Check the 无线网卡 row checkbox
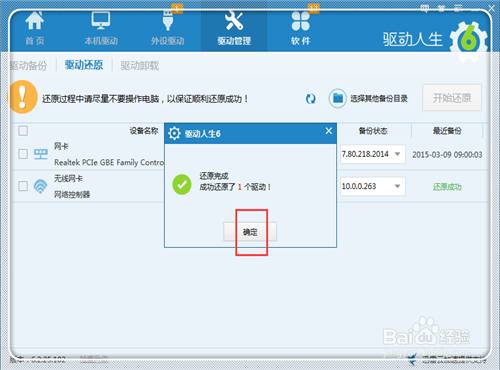Screen dimensions: 500x370 point(23,186)
